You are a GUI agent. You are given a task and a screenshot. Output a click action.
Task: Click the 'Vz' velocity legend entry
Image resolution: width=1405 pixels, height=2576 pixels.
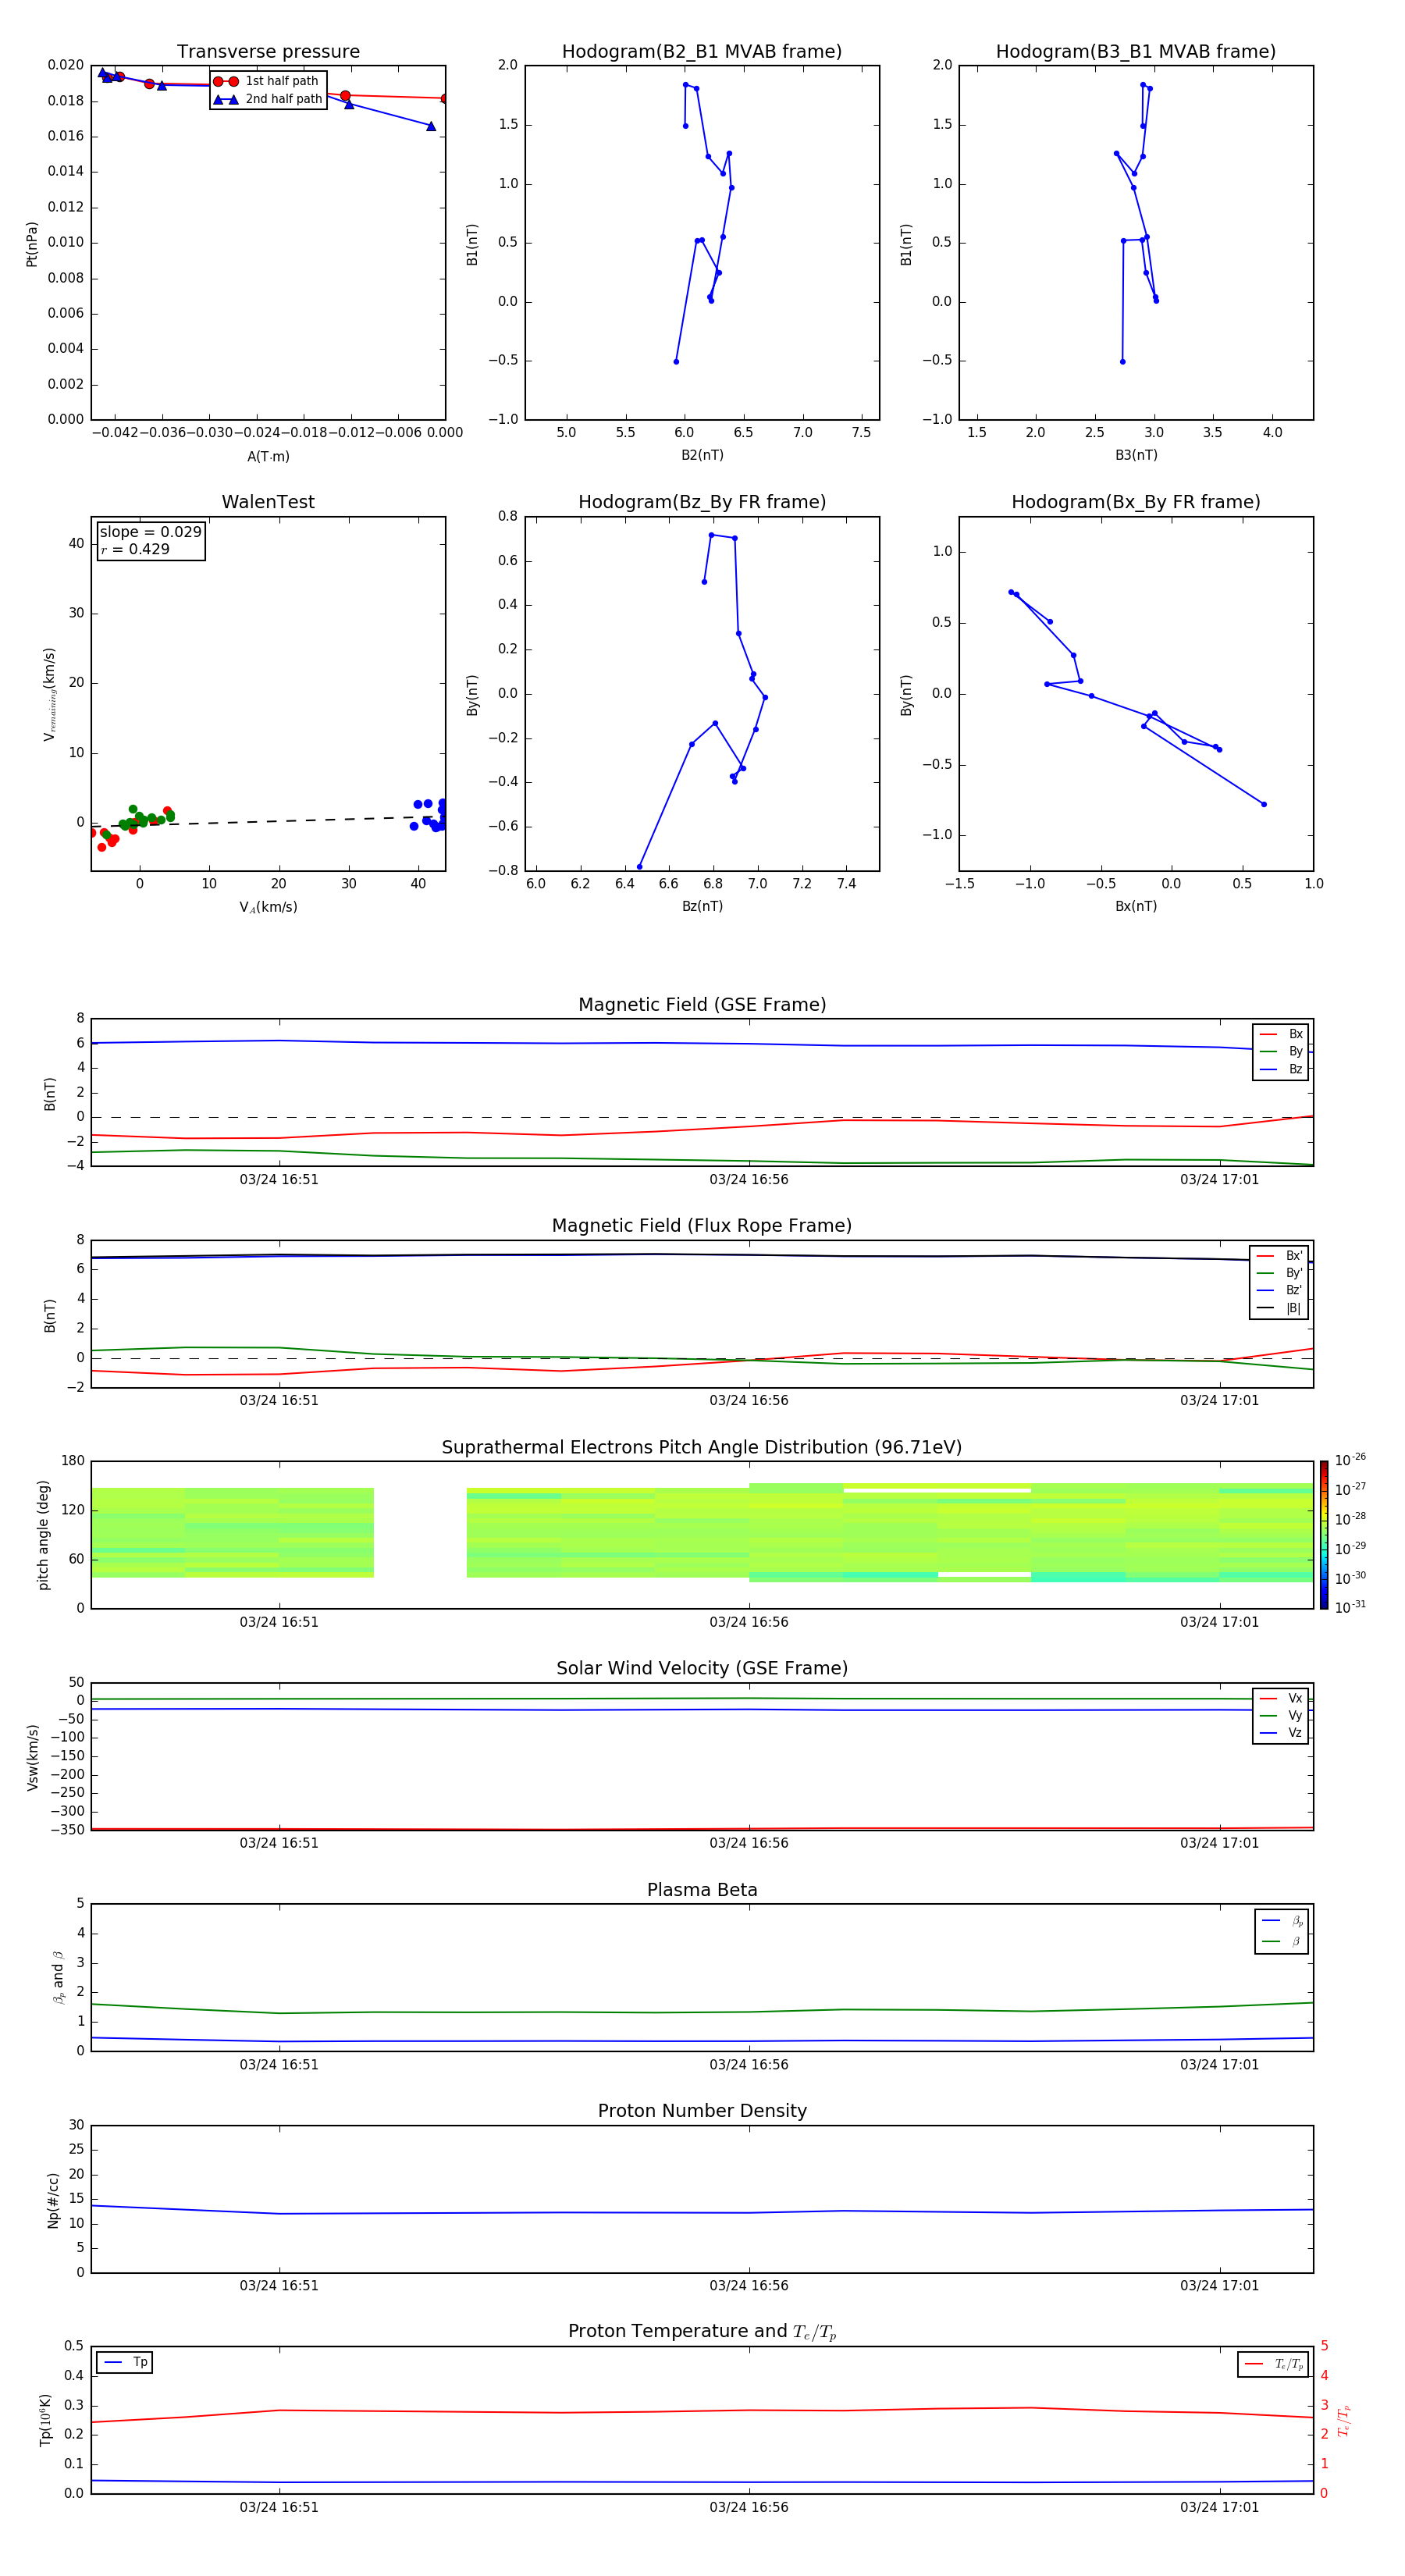coord(1282,1732)
